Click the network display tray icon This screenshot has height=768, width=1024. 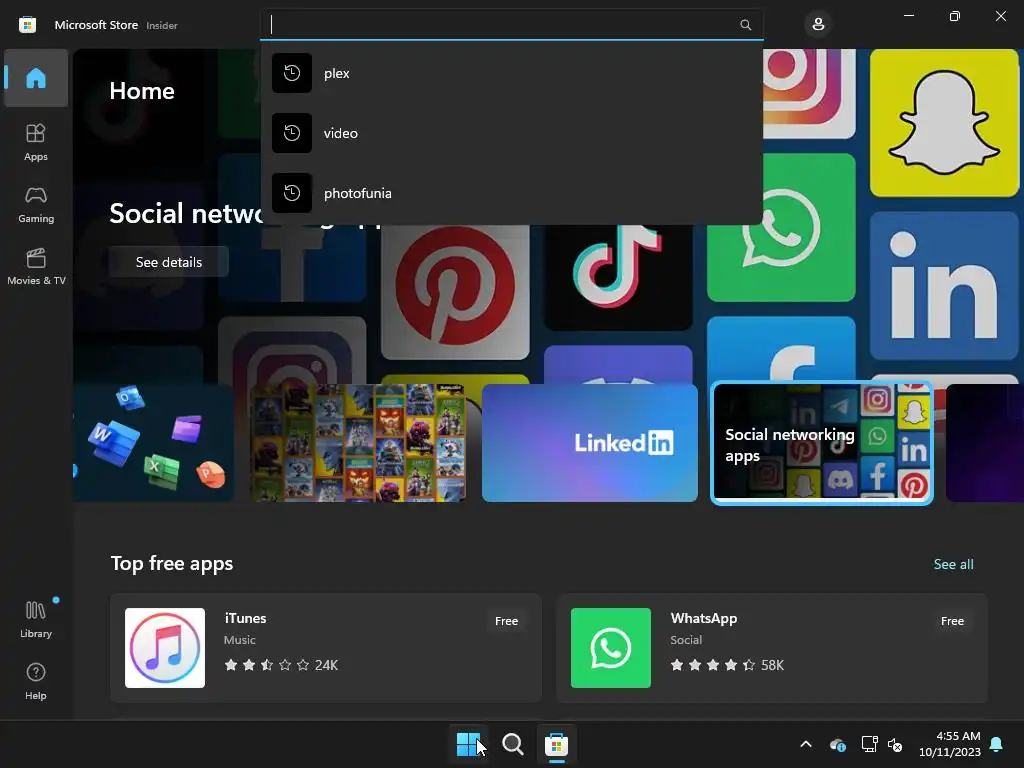point(869,744)
